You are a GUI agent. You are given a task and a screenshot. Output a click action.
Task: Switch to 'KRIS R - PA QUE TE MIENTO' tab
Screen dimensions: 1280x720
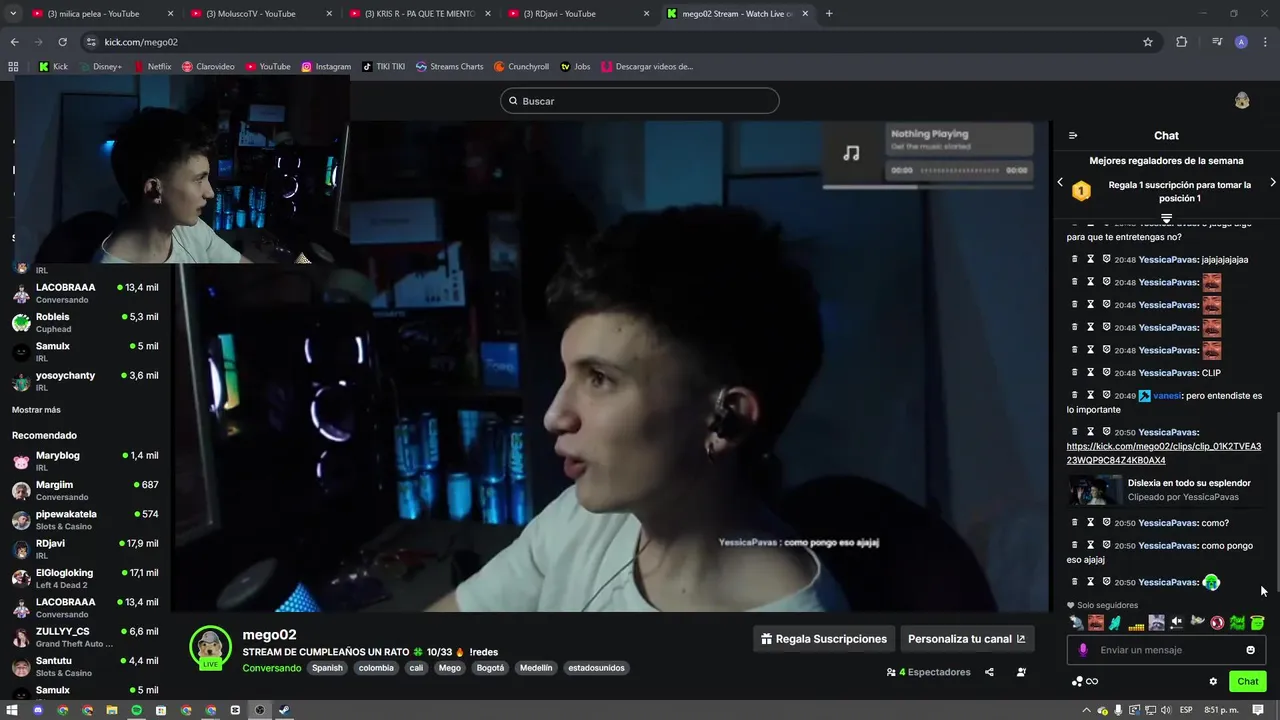click(420, 14)
